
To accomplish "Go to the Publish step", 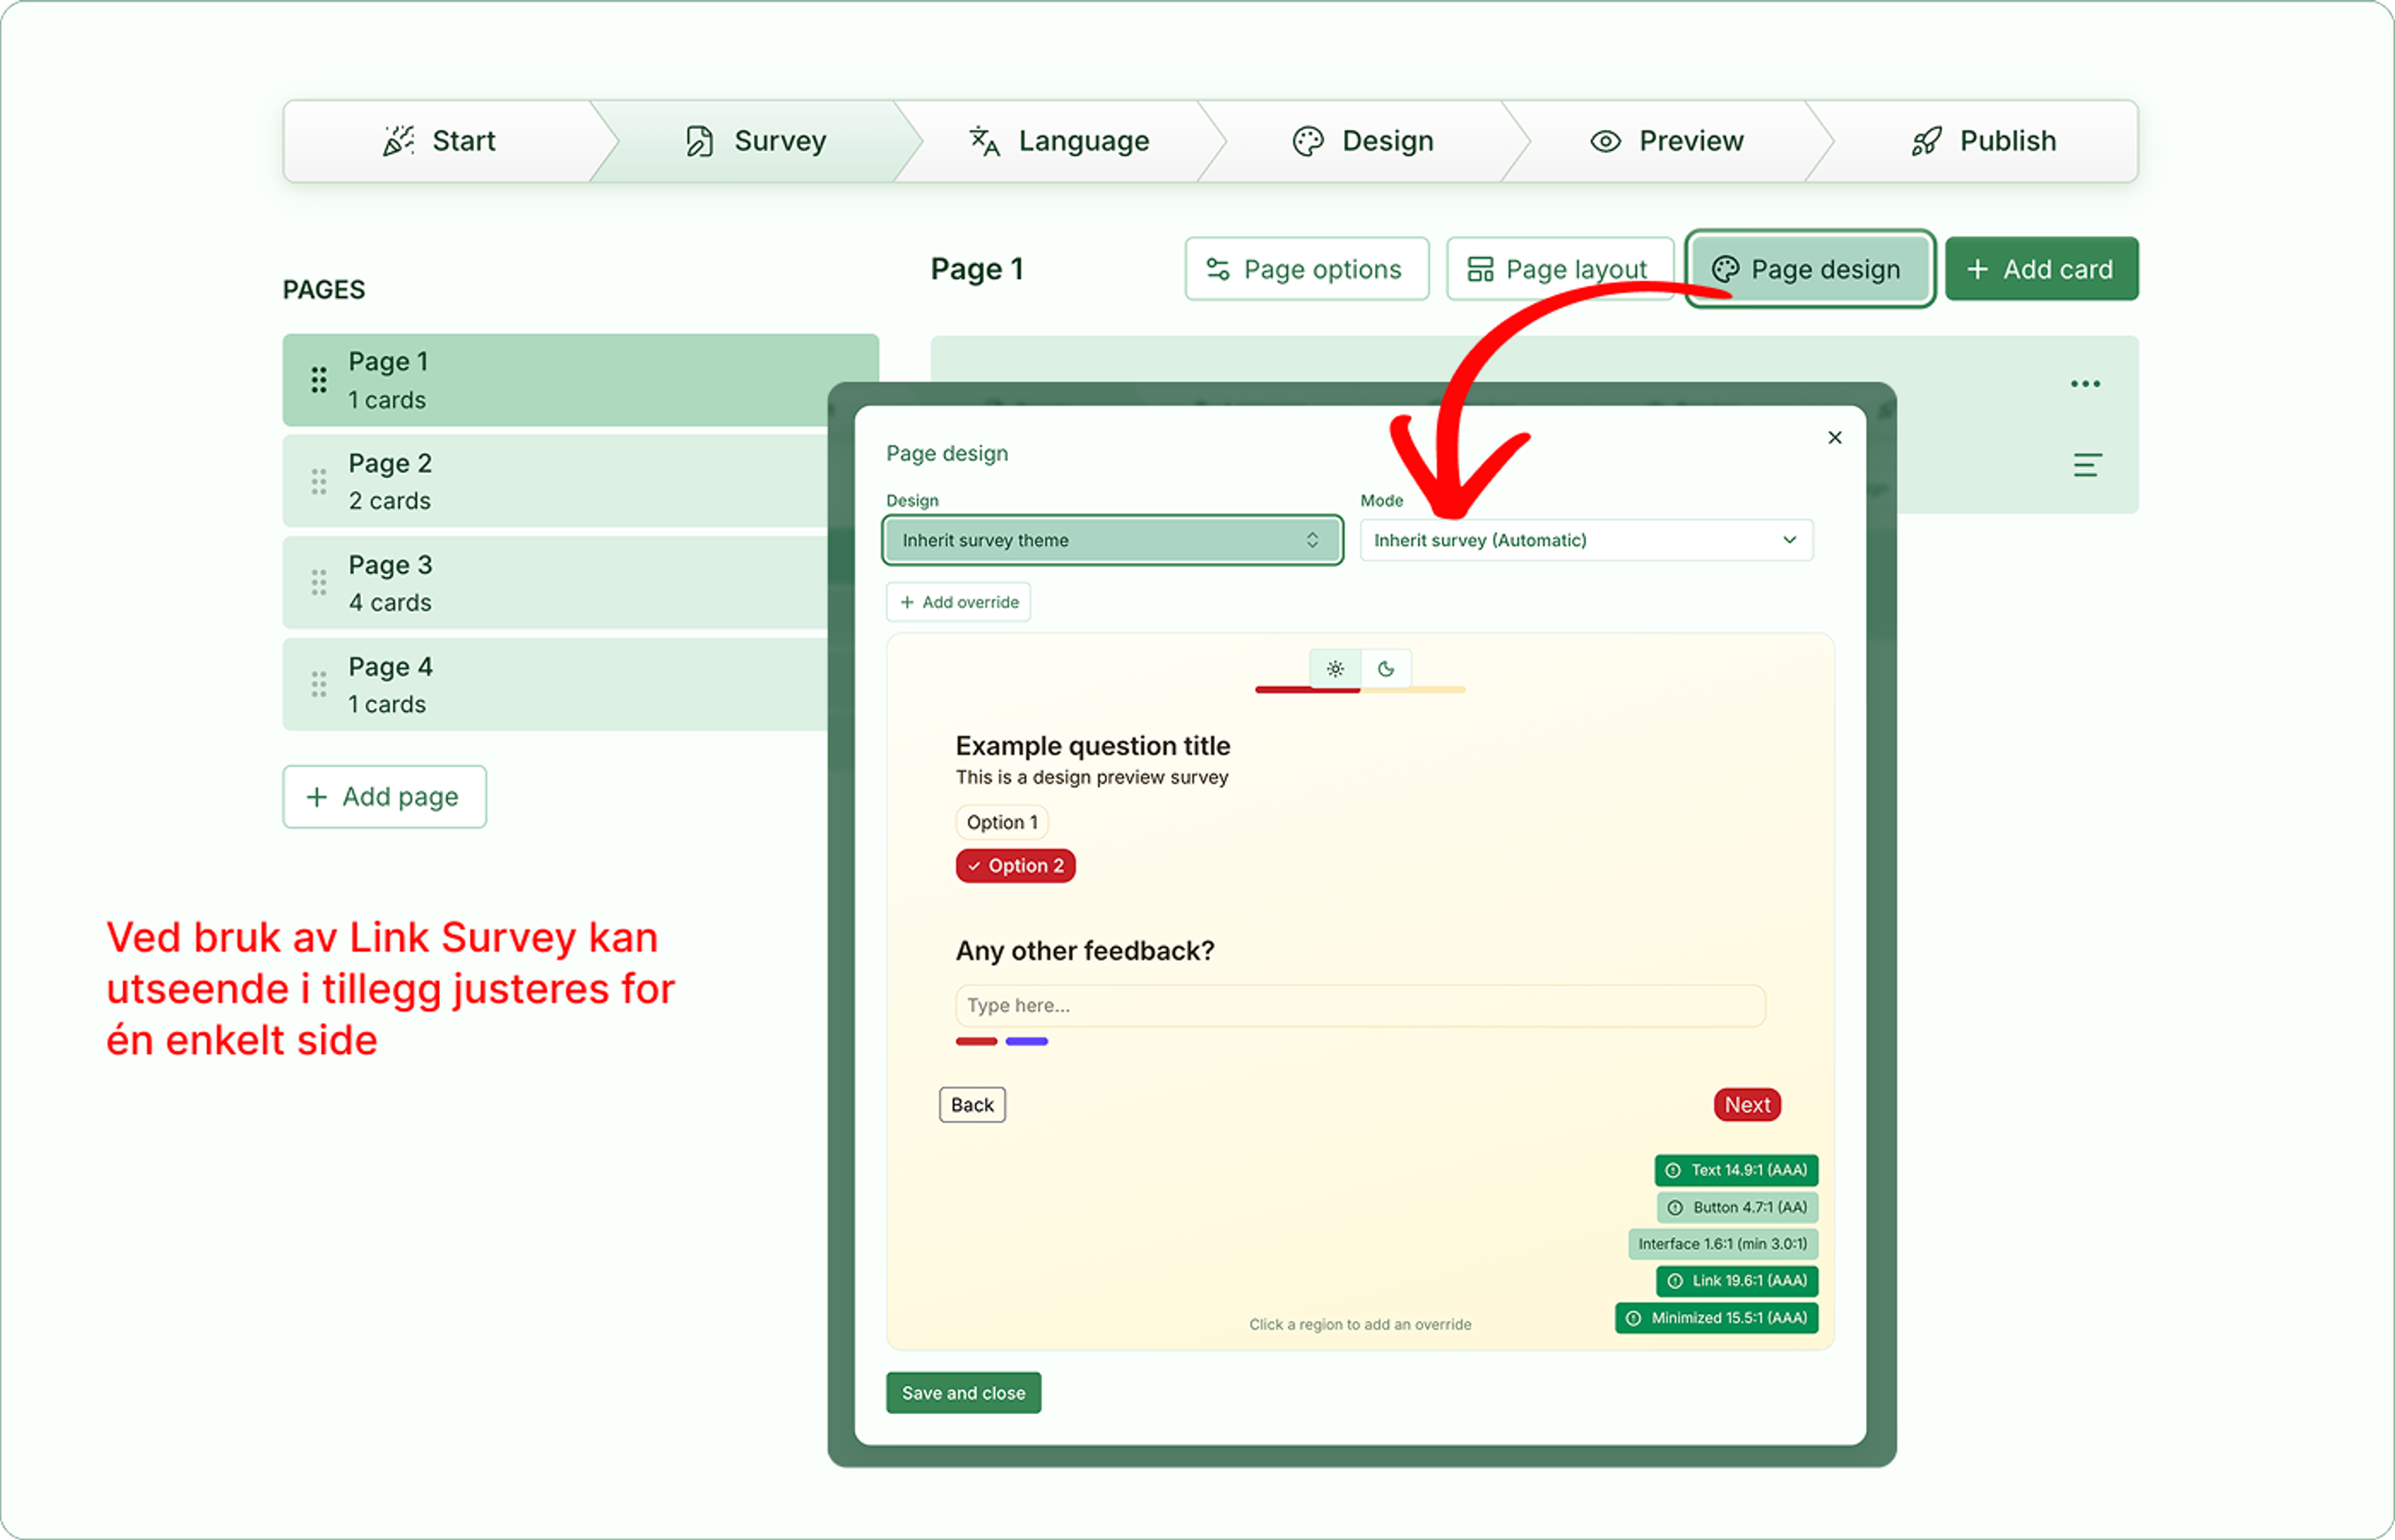I will tap(1983, 141).
